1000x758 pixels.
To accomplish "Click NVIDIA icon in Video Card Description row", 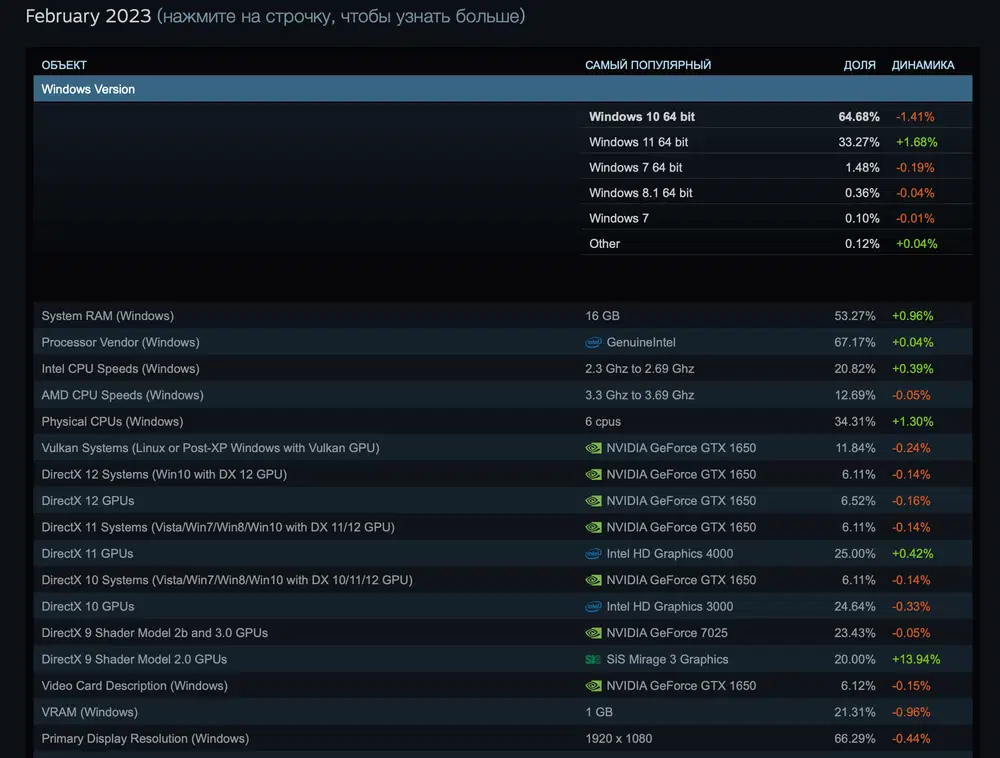I will click(x=593, y=686).
